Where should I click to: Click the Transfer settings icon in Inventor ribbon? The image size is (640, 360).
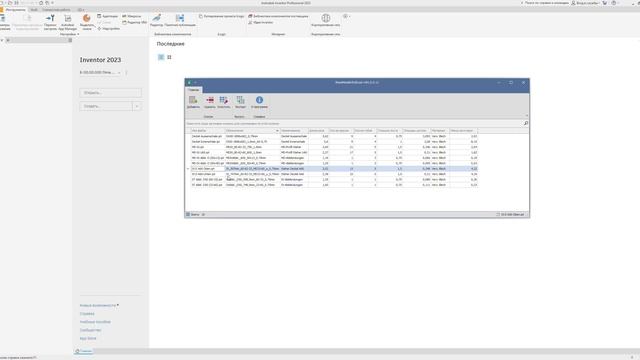50,18
